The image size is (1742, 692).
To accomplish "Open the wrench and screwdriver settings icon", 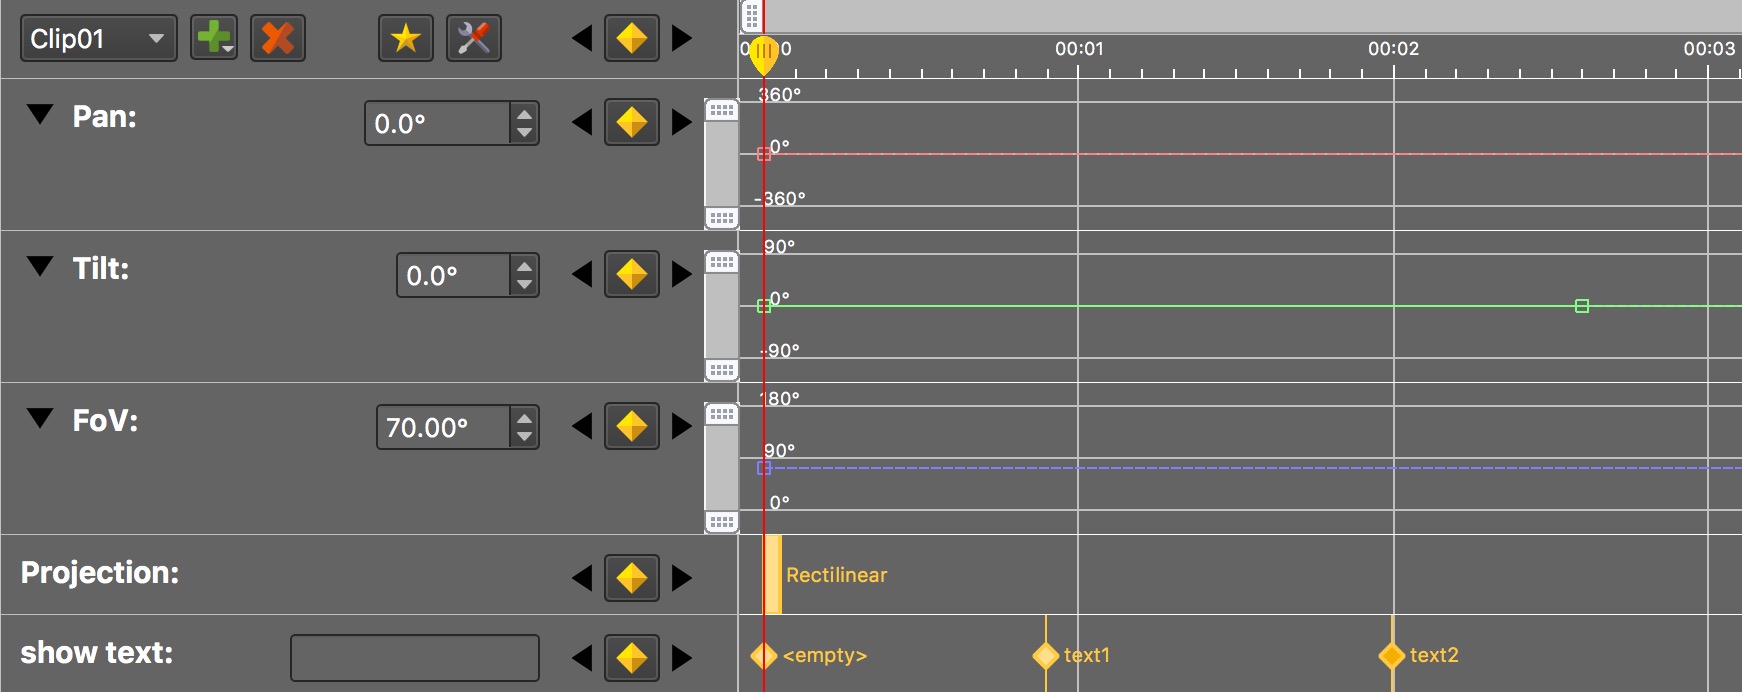I will (x=473, y=39).
